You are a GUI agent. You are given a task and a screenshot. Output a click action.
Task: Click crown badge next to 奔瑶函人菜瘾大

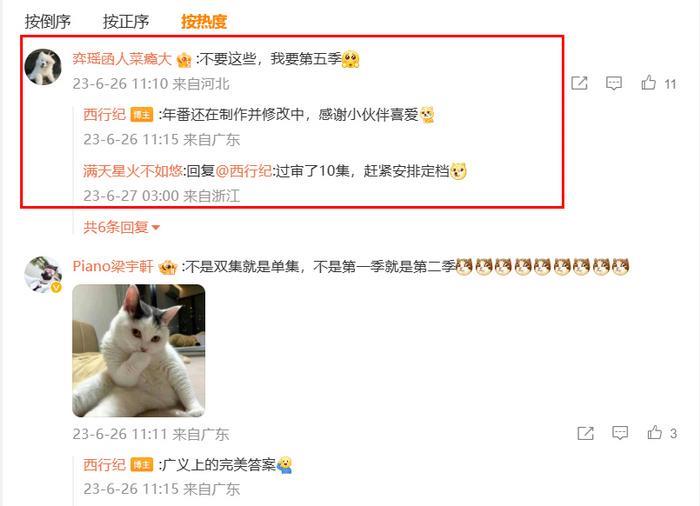(x=184, y=59)
